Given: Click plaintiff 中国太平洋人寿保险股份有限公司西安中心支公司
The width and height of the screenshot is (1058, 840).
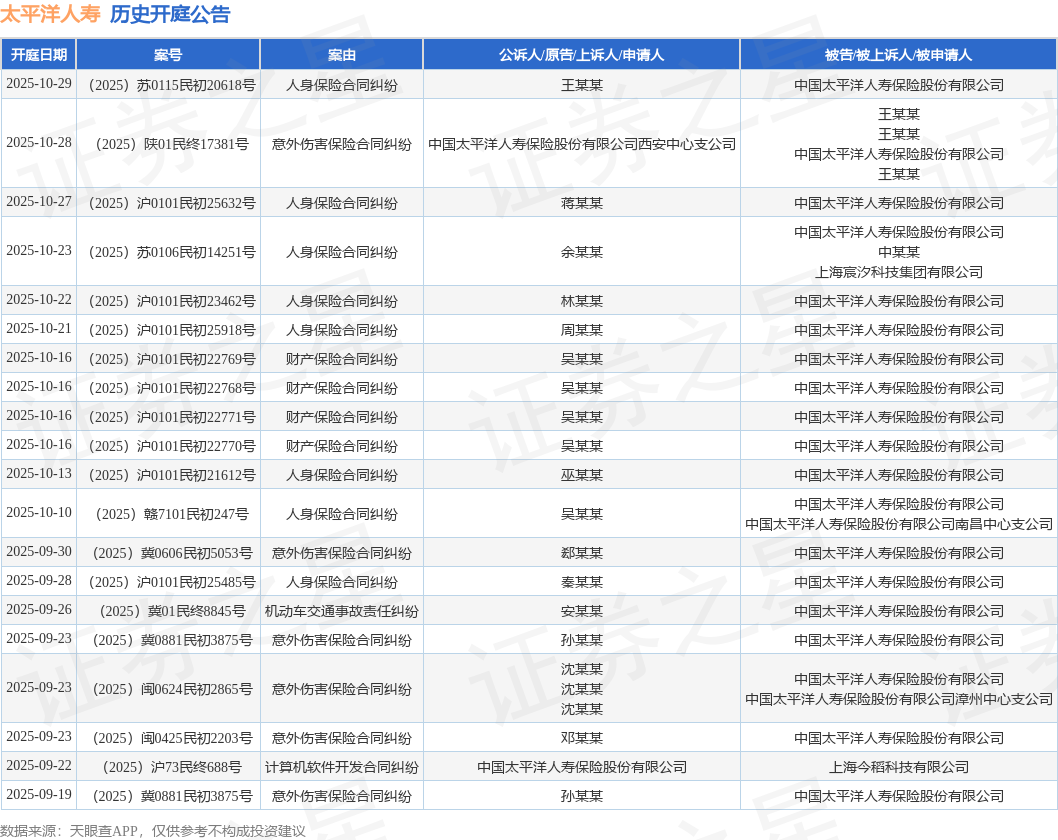Looking at the screenshot, I should [582, 144].
